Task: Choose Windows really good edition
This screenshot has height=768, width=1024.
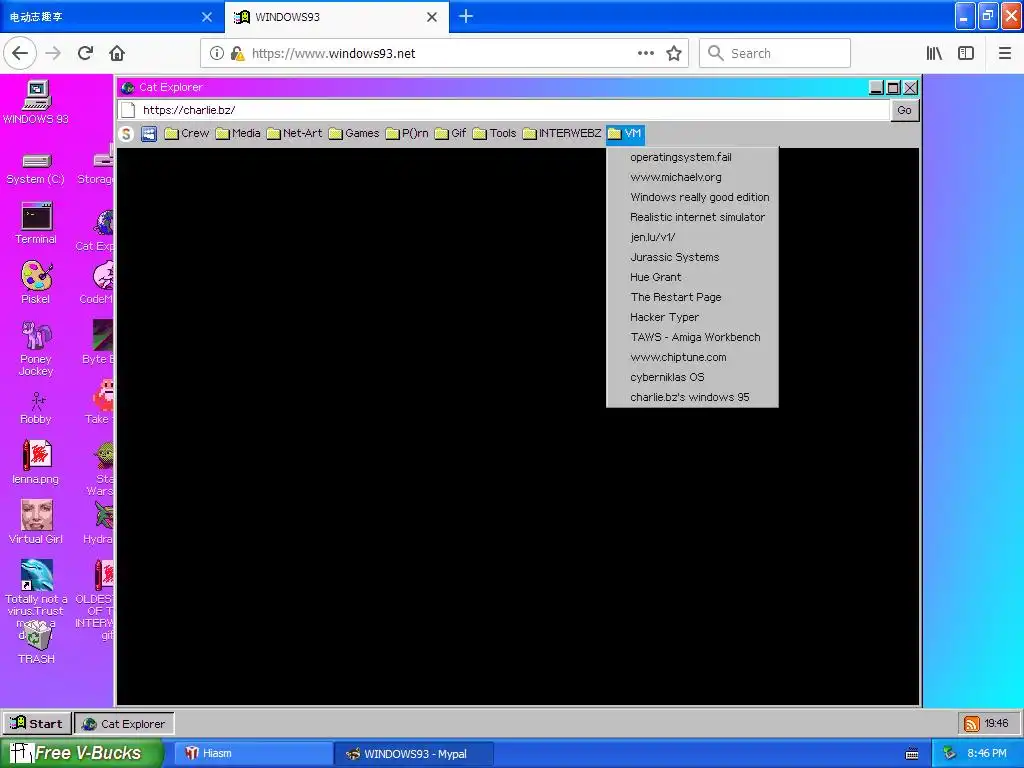Action: 692,197
